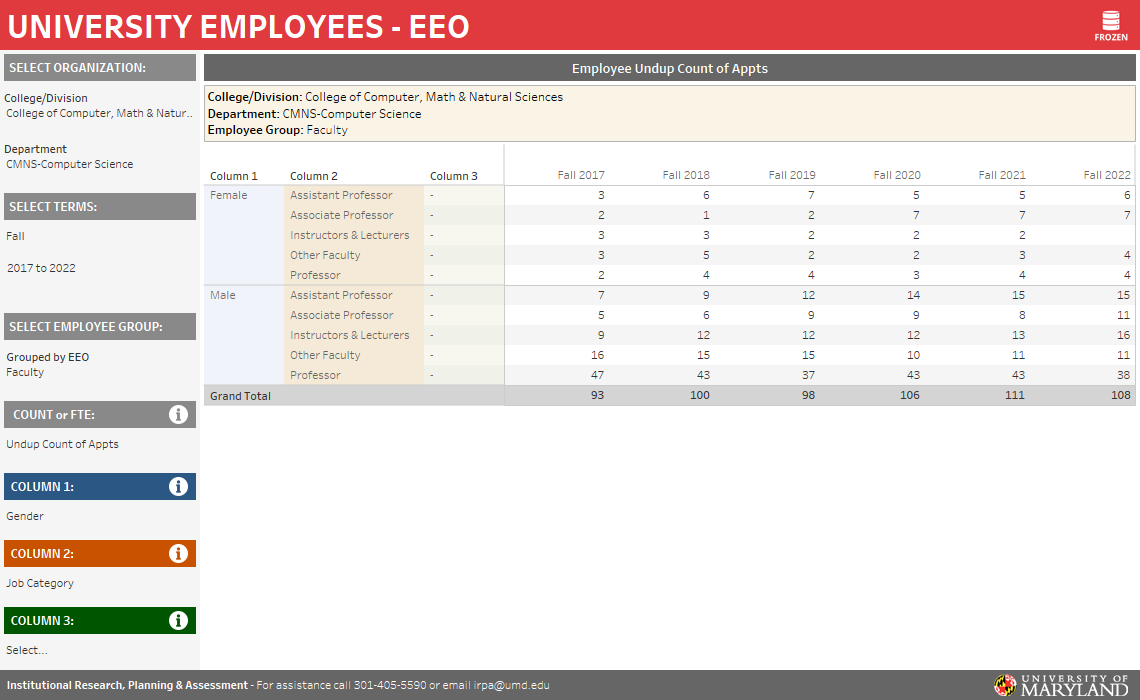
Task: Click the Frozen database icon
Action: 1110,24
